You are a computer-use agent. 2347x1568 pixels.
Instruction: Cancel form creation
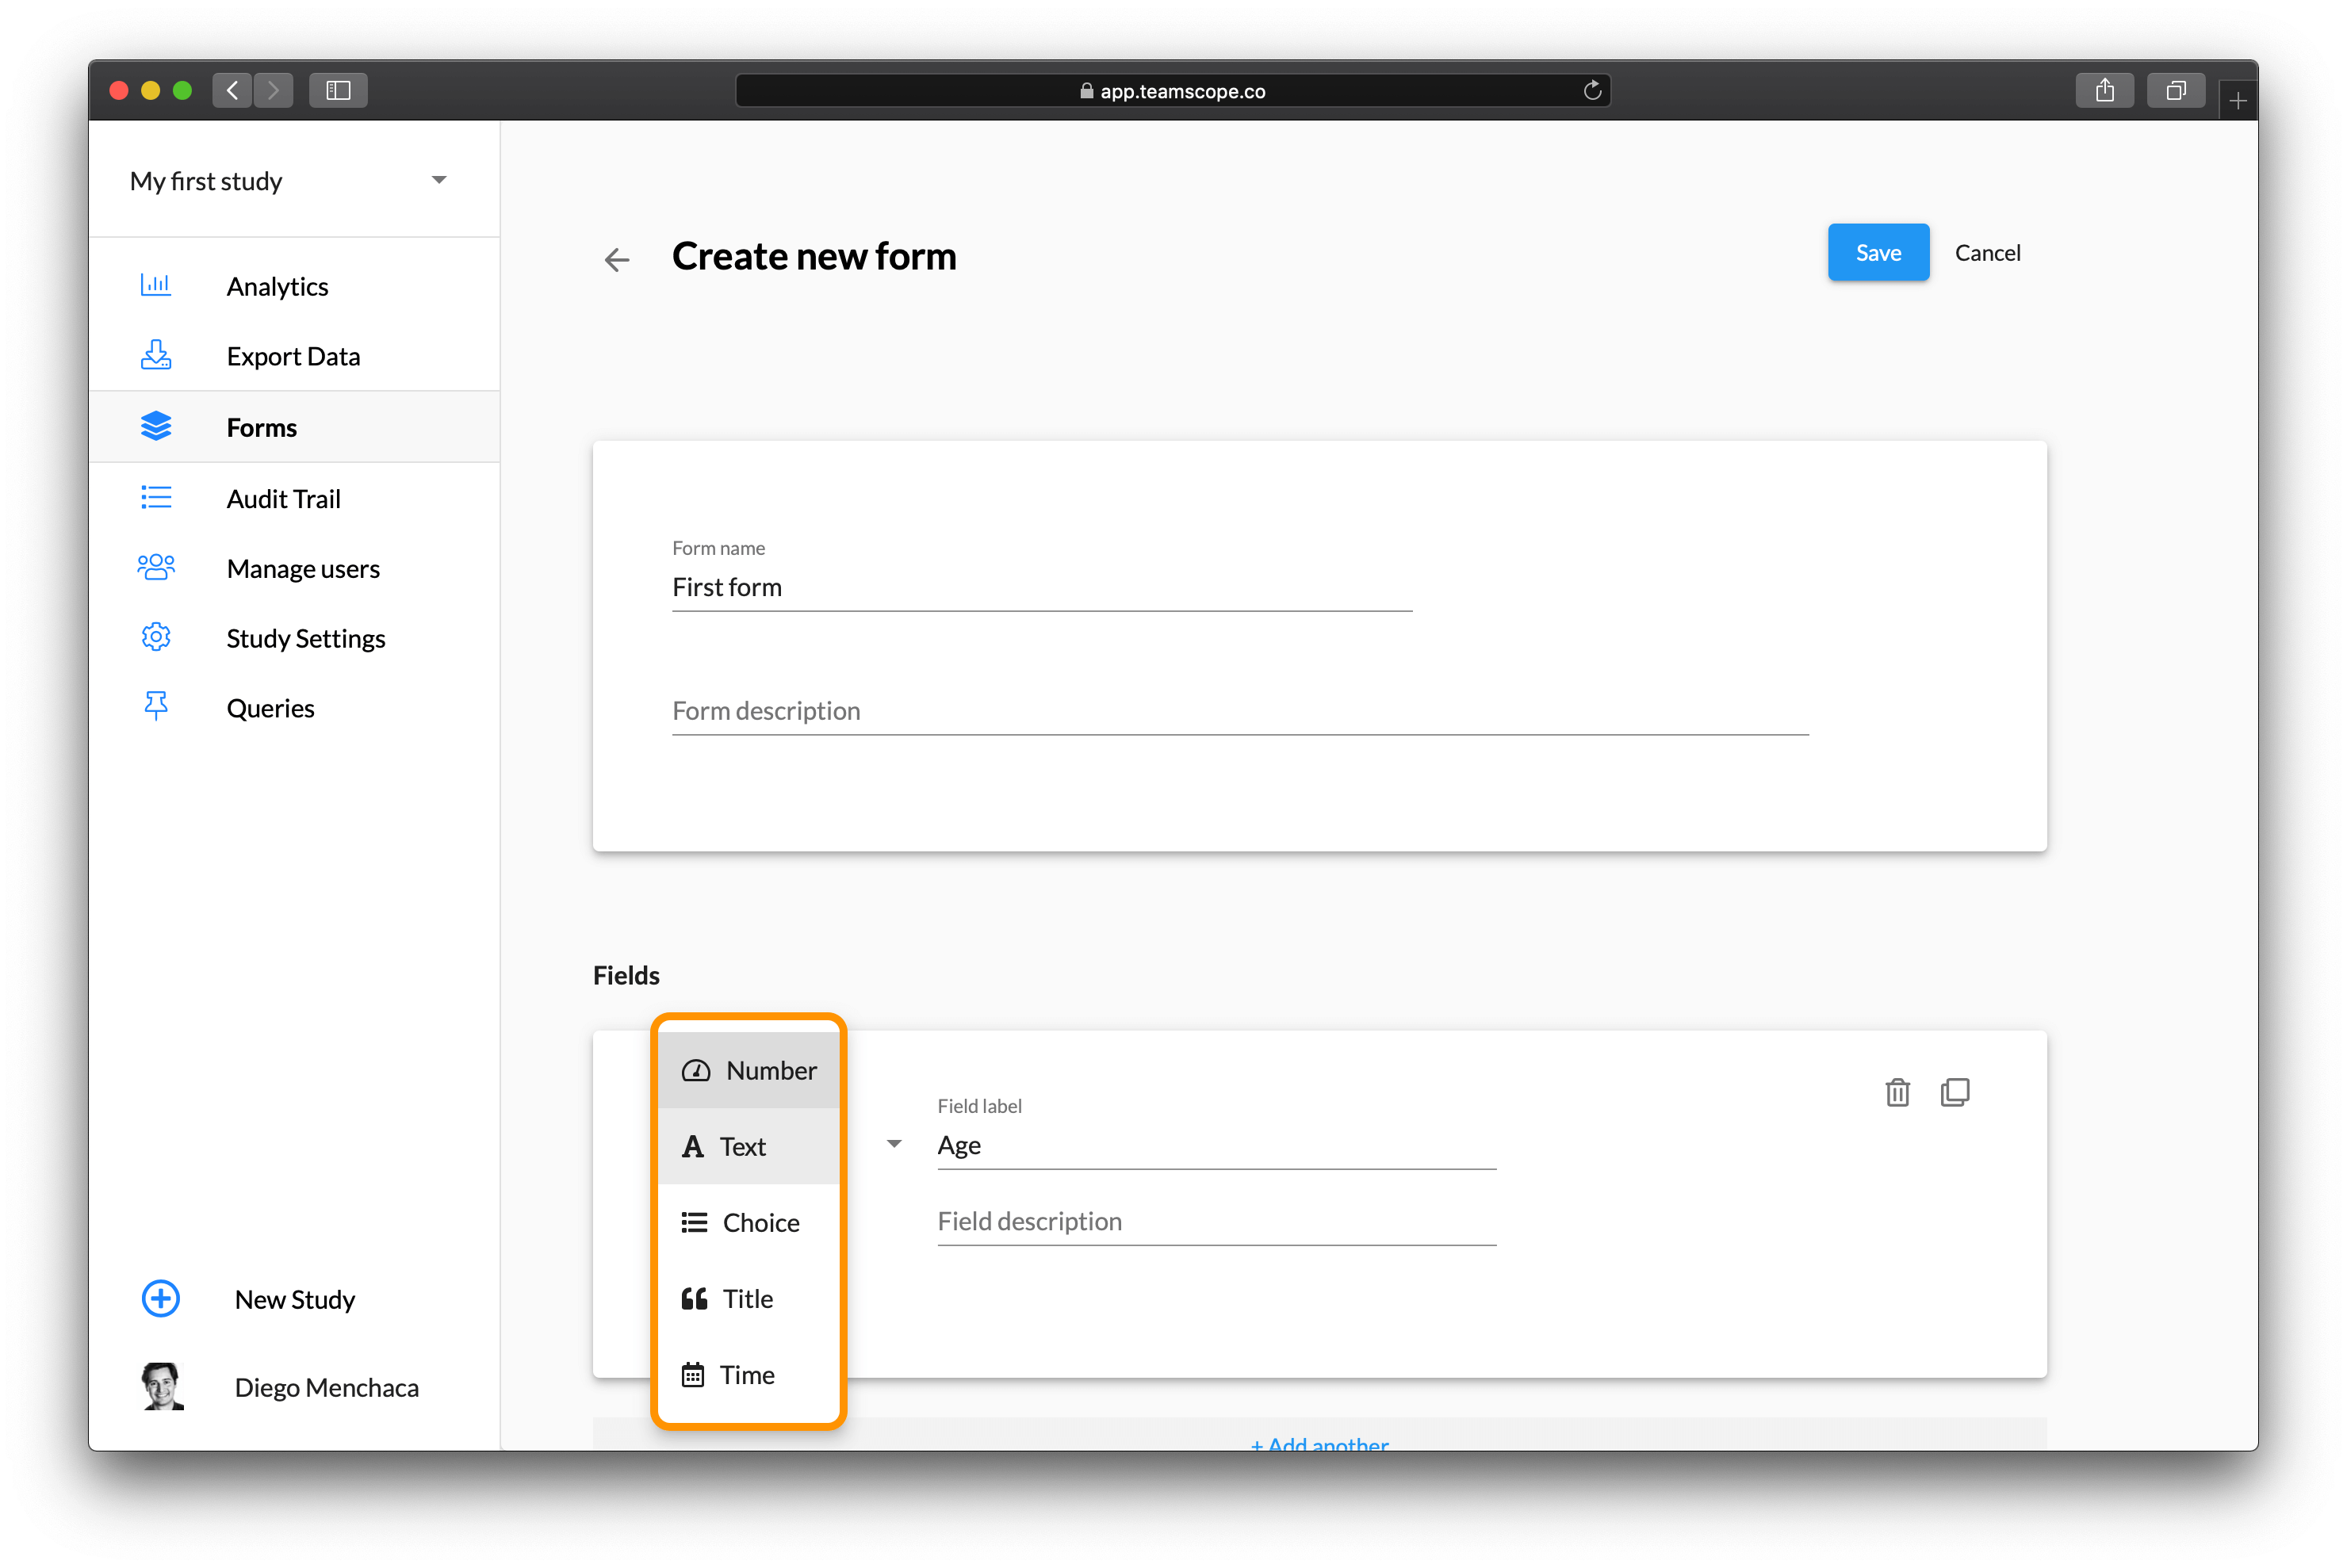point(1988,252)
